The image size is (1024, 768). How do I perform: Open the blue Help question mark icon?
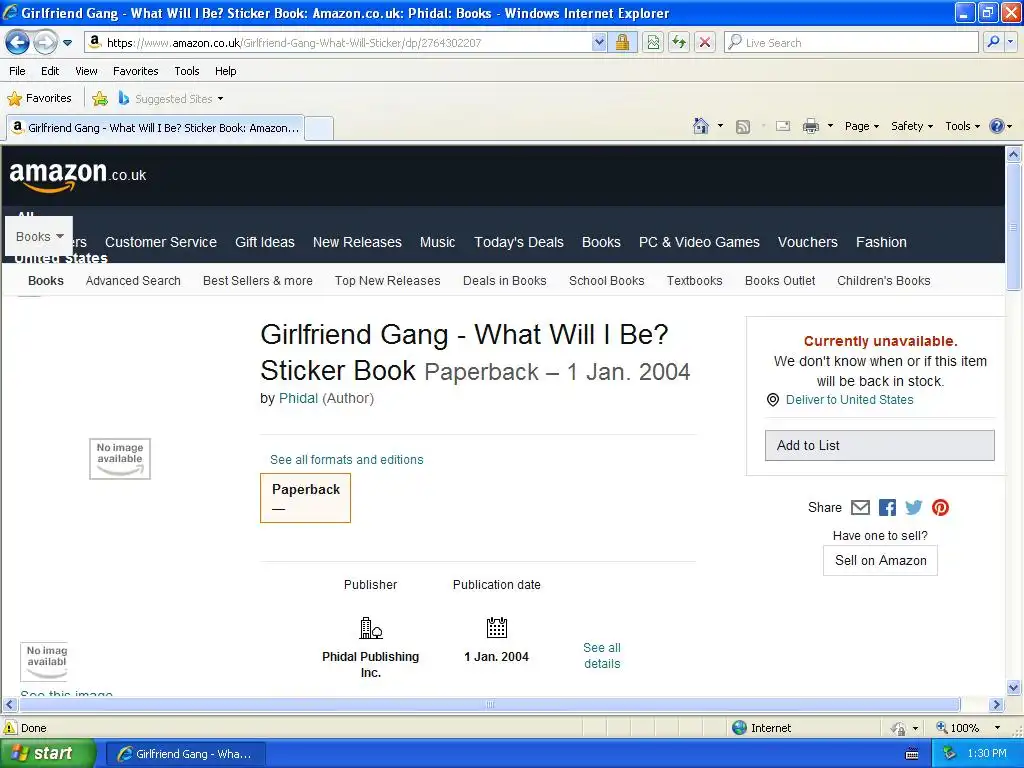click(997, 126)
